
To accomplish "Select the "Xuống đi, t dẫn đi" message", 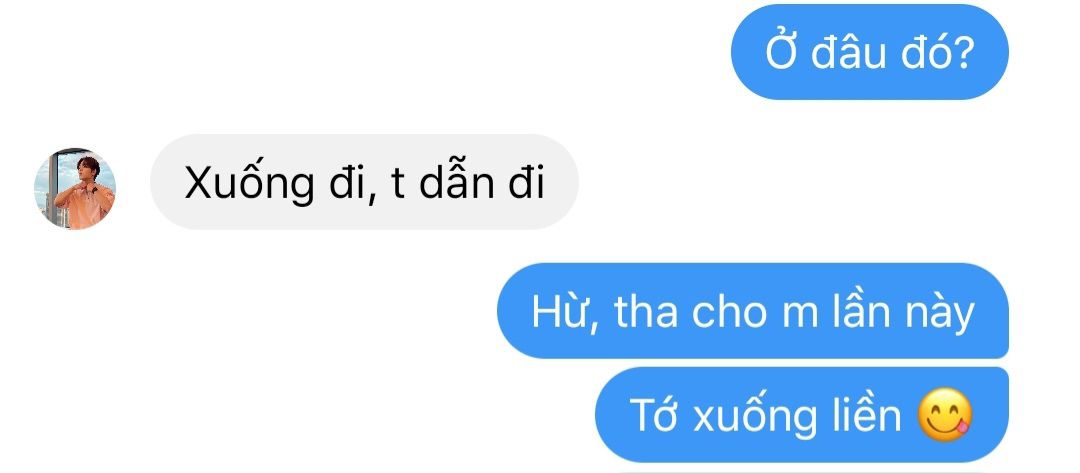I will tap(364, 182).
